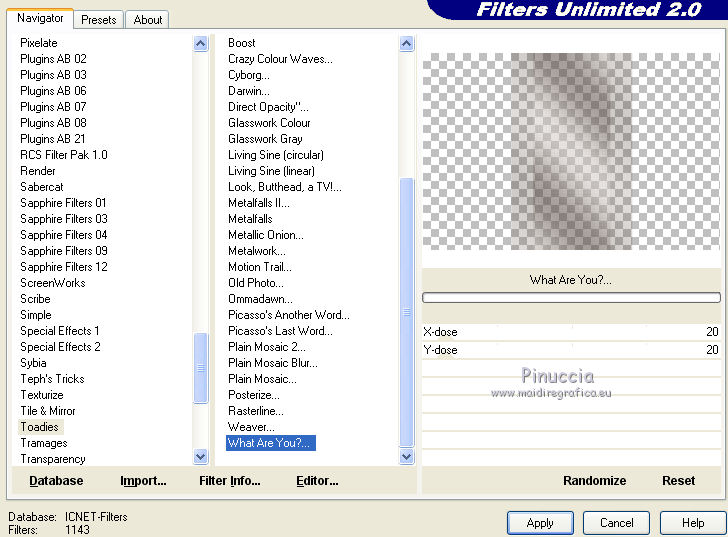The height and width of the screenshot is (537, 728).
Task: Select Plugins AB 02 category
Action: coord(53,59)
